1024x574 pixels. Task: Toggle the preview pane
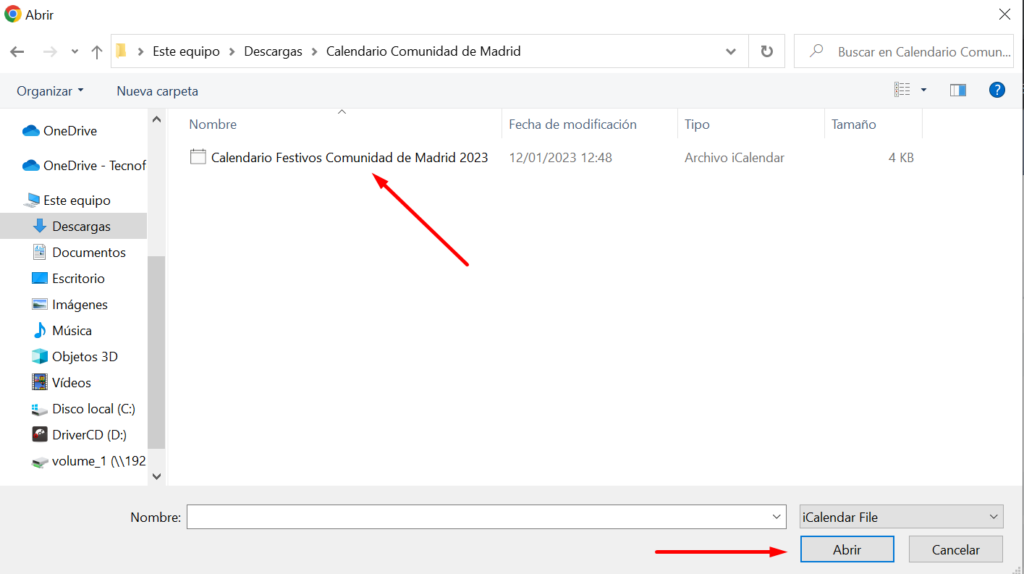pyautogui.click(x=958, y=90)
